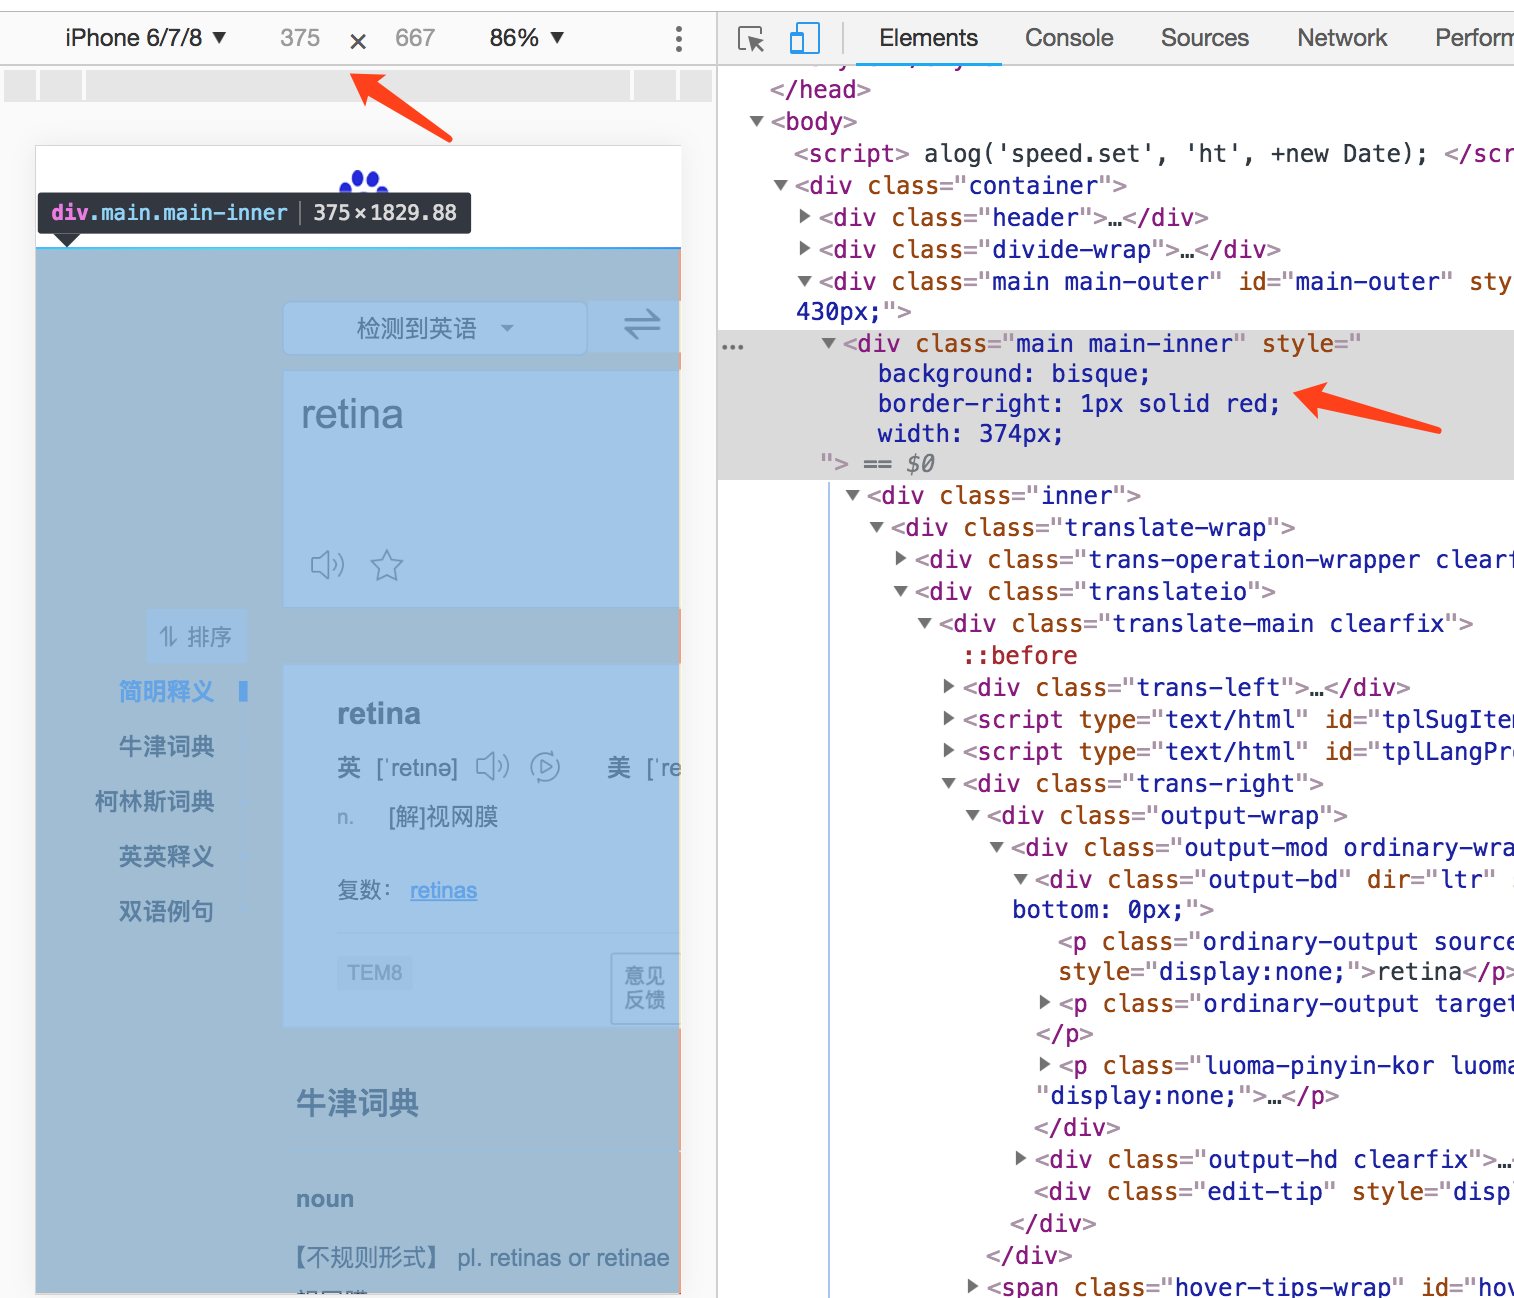Image resolution: width=1514 pixels, height=1298 pixels.
Task: Select the edit-tip div row
Action: point(1272,1191)
